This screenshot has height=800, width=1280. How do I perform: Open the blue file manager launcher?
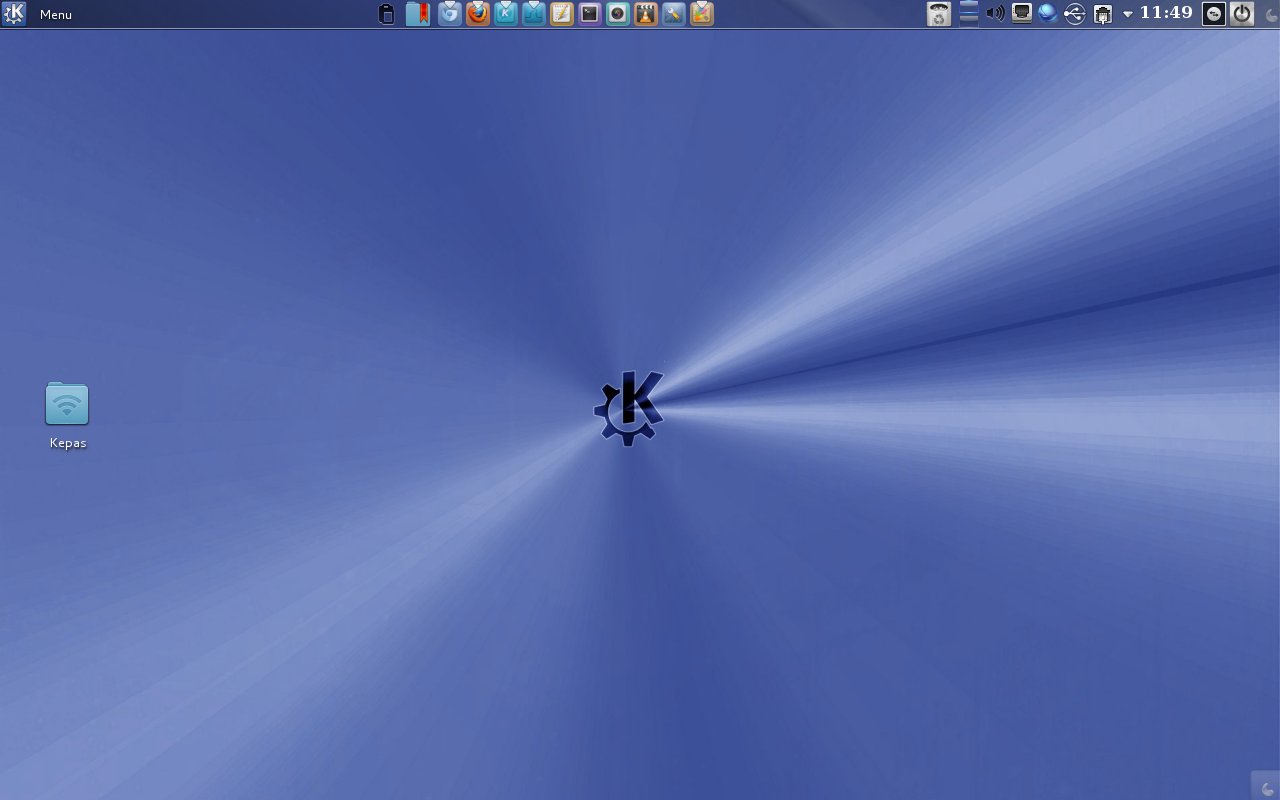pos(534,14)
